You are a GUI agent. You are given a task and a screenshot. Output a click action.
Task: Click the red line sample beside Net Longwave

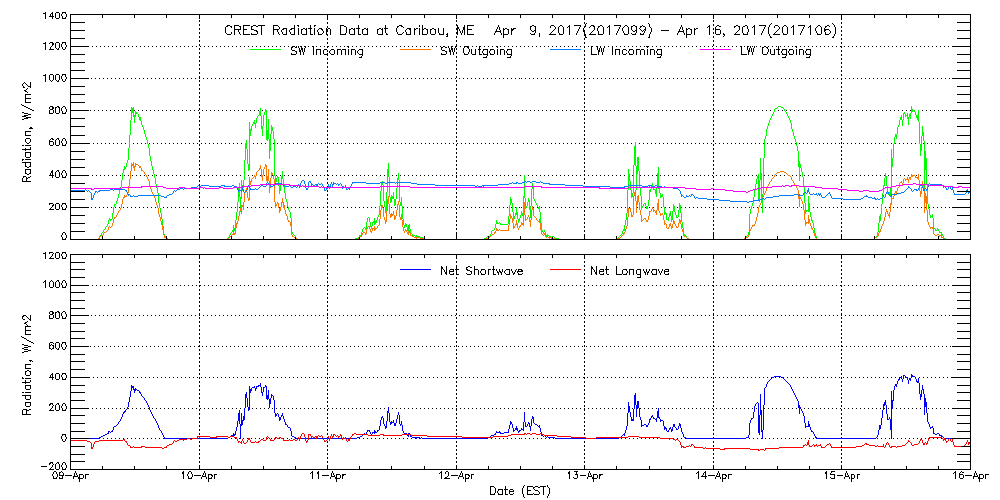[568, 270]
